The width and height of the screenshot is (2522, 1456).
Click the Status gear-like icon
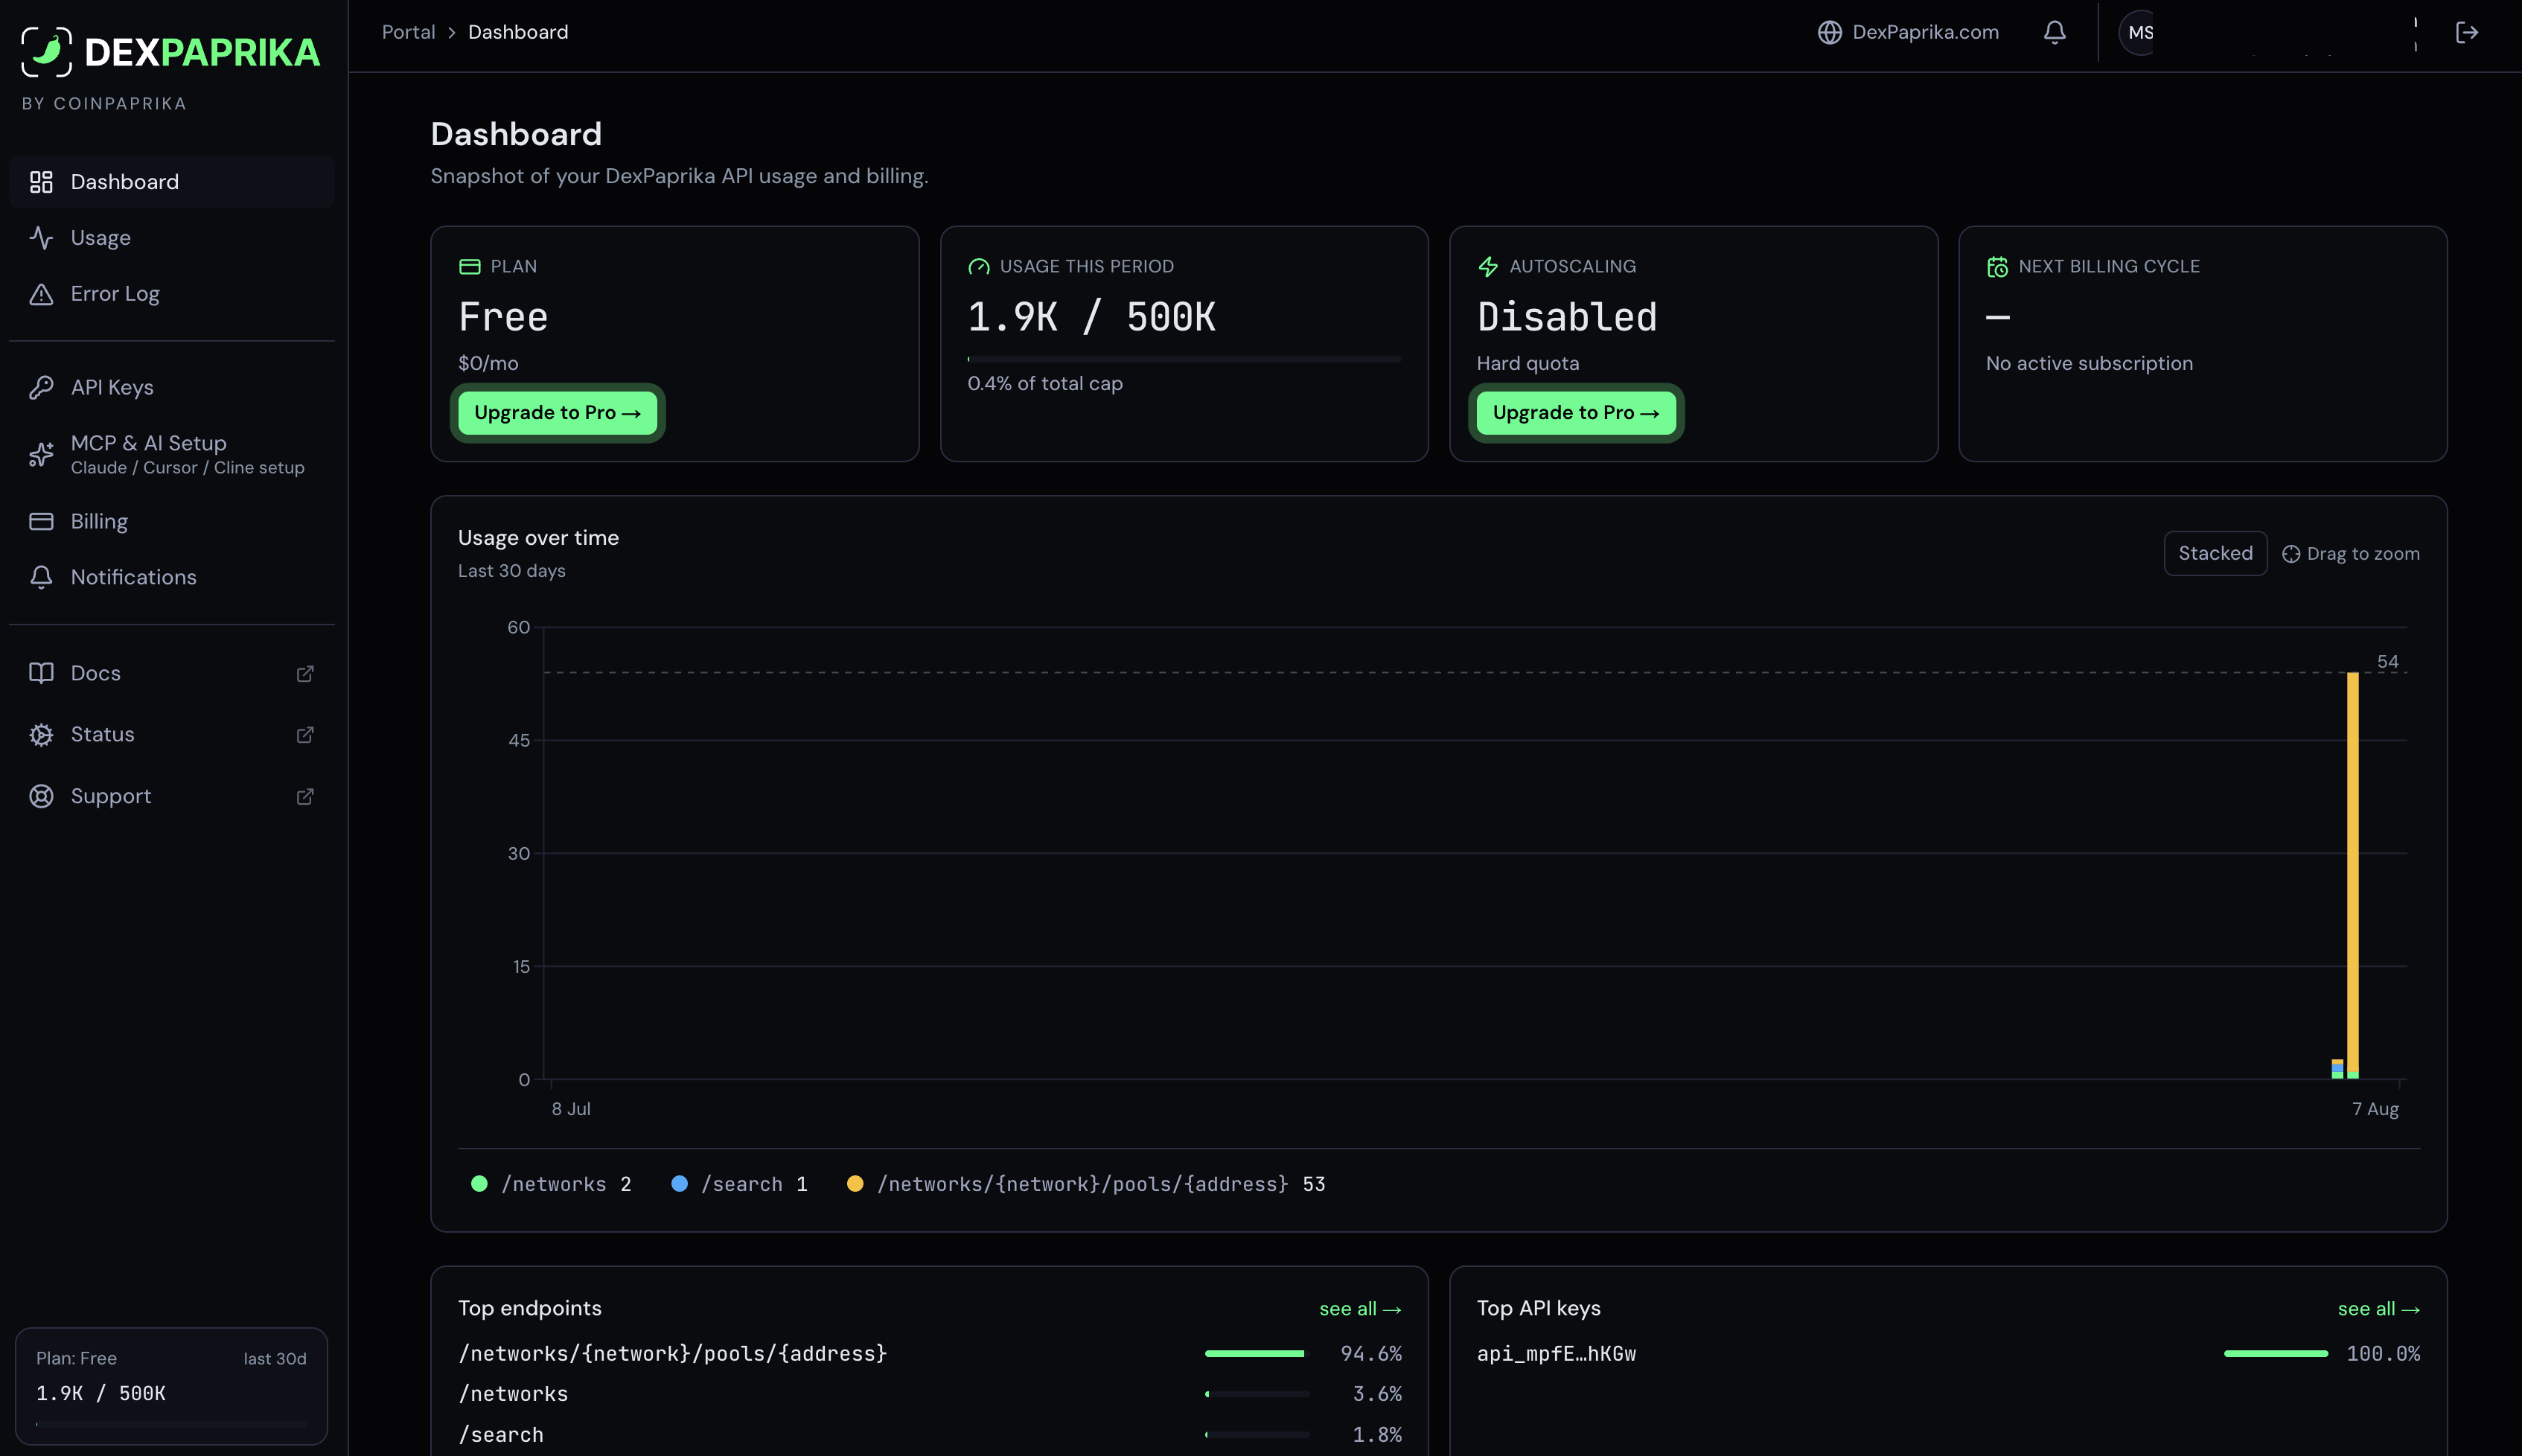[41, 735]
